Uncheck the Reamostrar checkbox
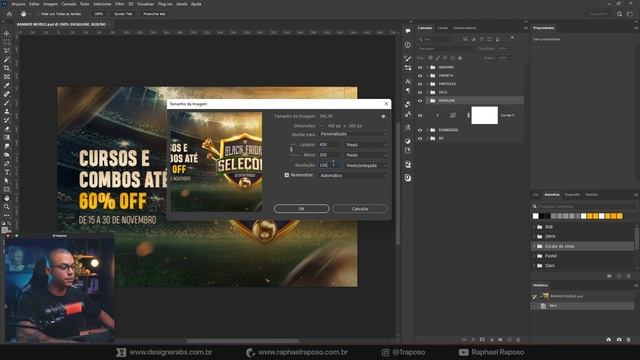 (287, 175)
